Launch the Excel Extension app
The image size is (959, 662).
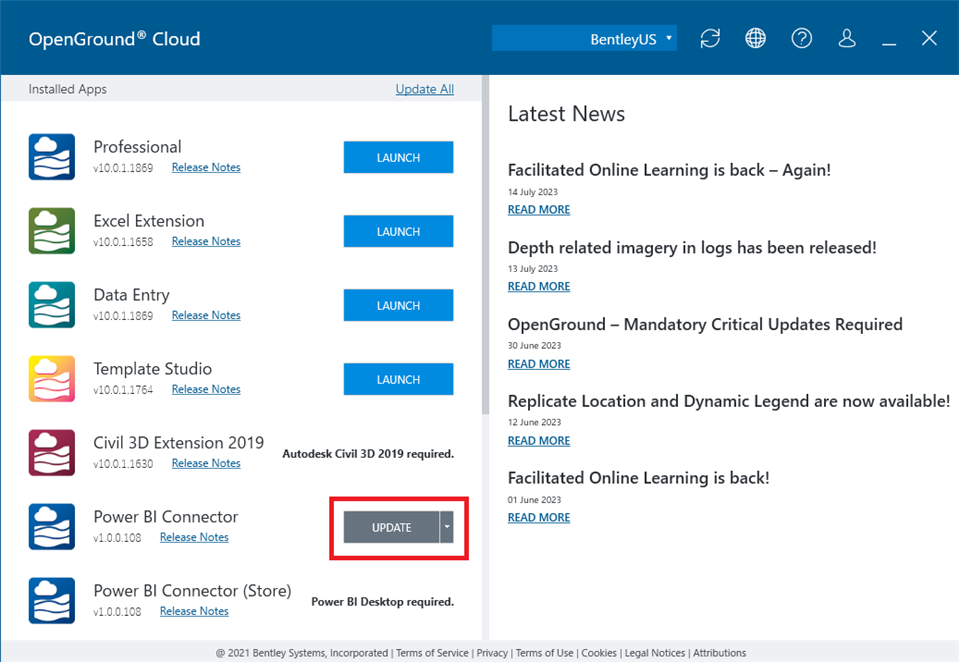(x=398, y=231)
